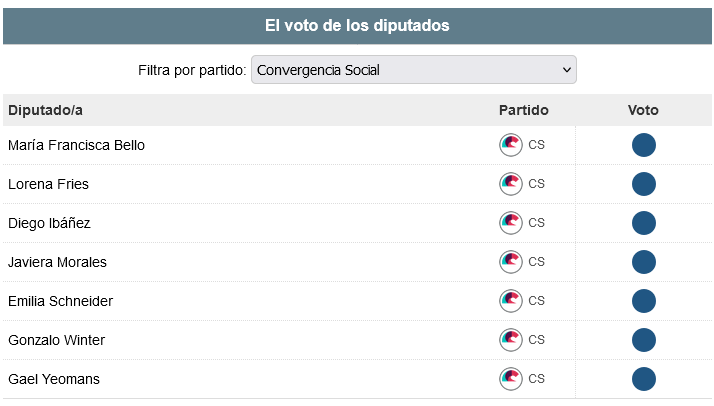Click the CS party logo beside María Francisca Bello

pyautogui.click(x=511, y=145)
